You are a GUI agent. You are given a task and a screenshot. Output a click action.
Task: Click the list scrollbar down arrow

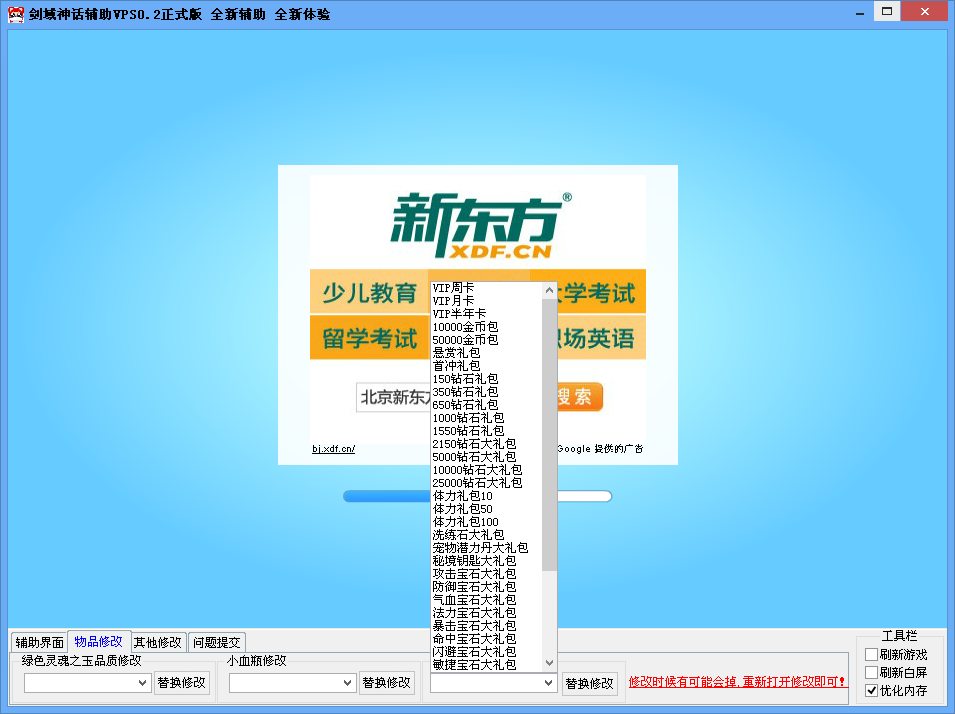click(x=549, y=663)
